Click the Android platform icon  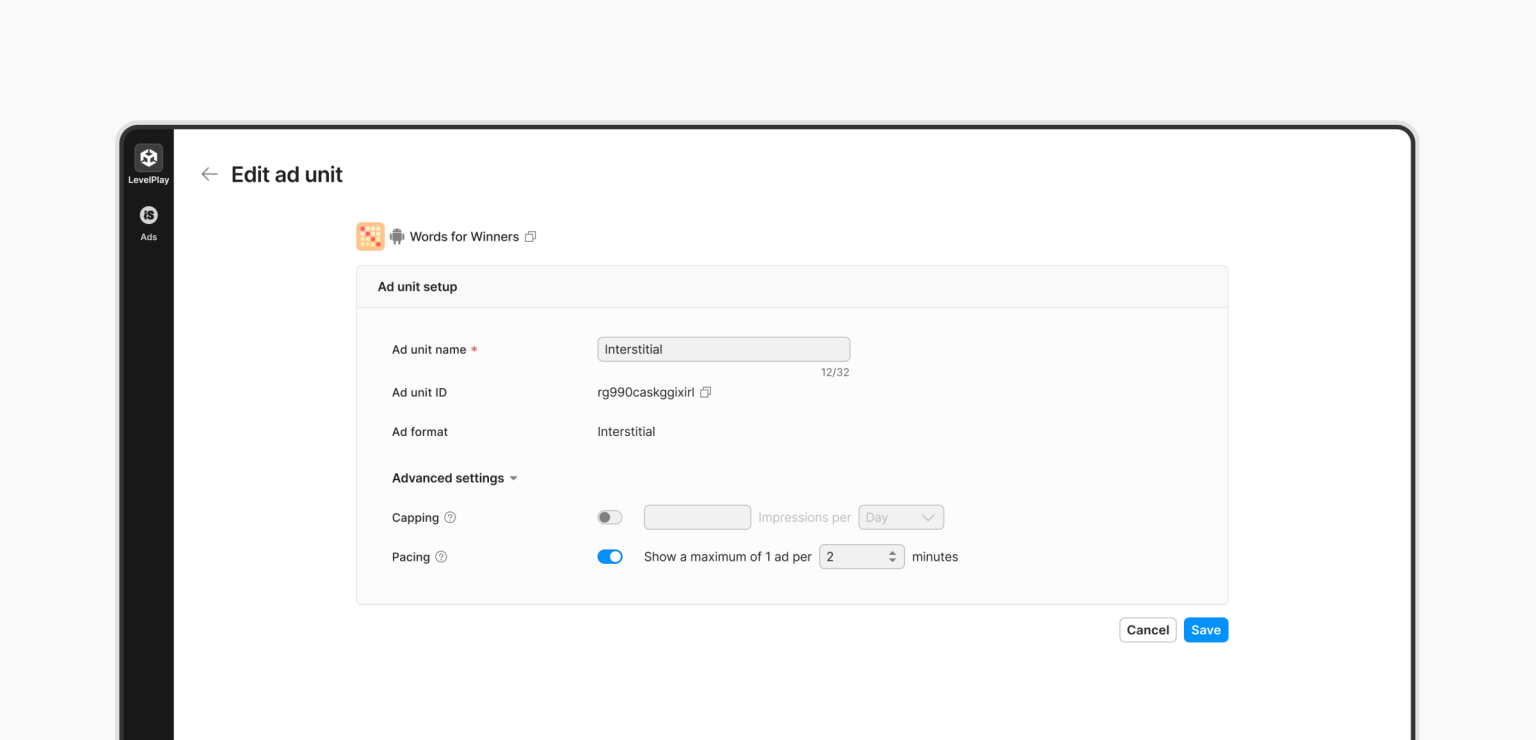click(396, 236)
